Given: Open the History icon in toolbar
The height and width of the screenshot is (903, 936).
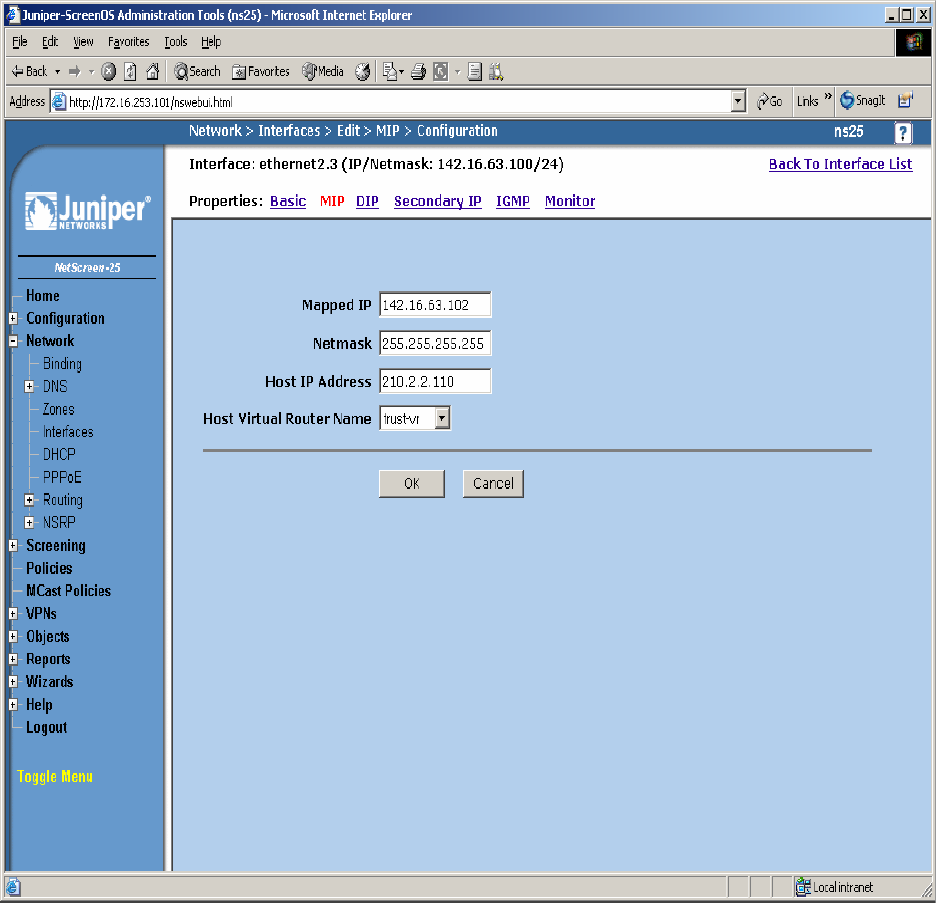Looking at the screenshot, I should click(362, 72).
